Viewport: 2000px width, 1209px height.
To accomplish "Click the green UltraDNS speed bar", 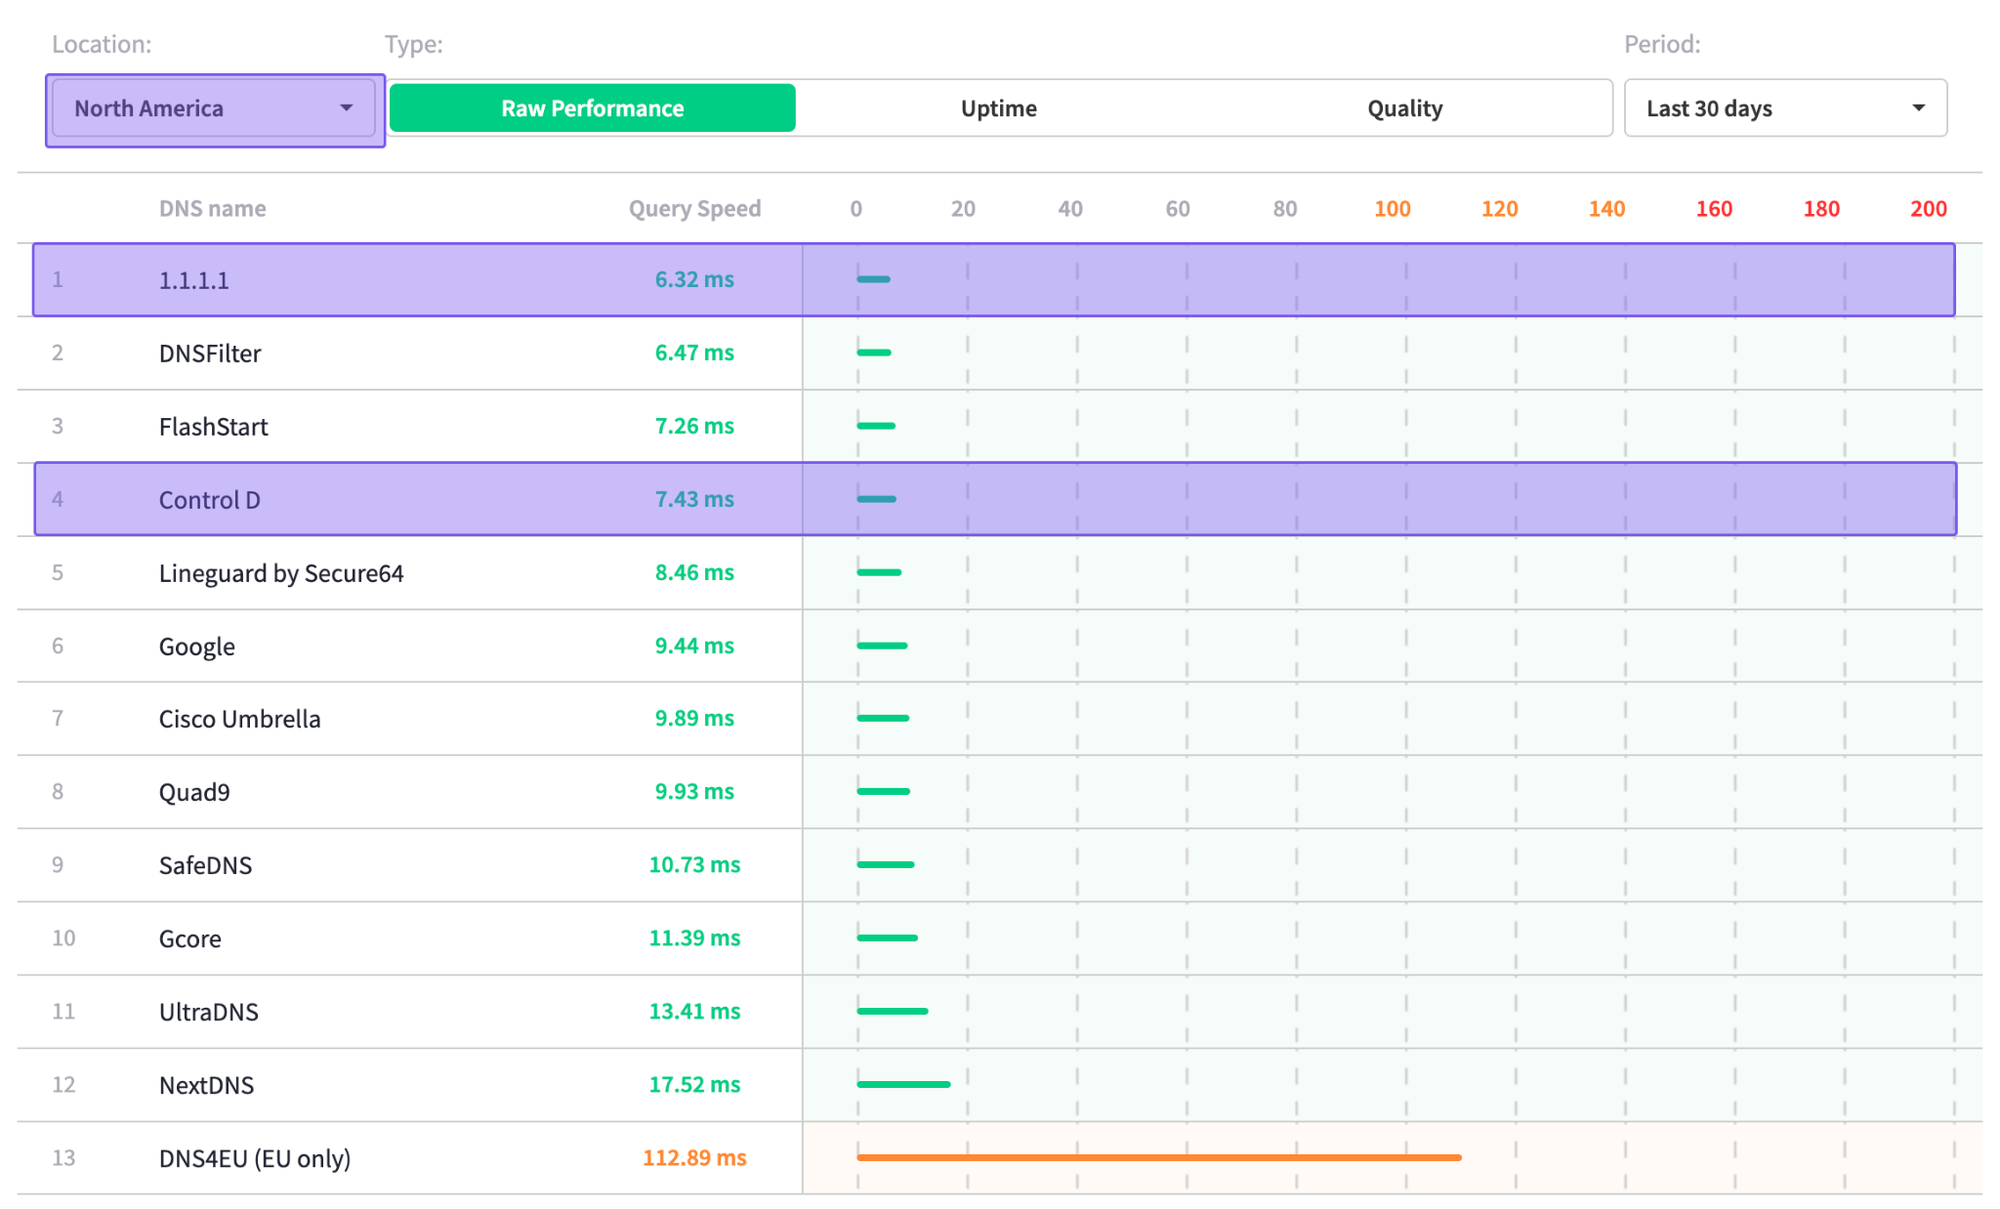I will (892, 1011).
